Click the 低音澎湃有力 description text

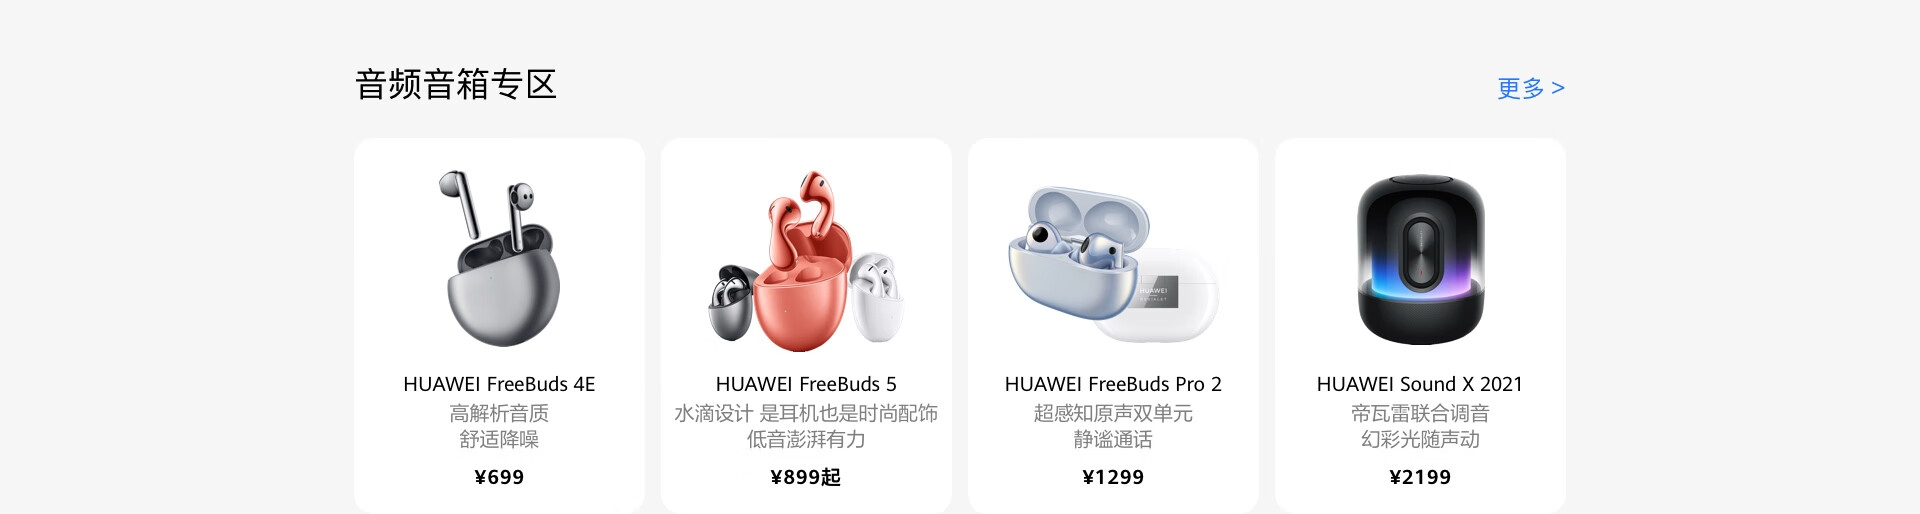click(x=806, y=439)
